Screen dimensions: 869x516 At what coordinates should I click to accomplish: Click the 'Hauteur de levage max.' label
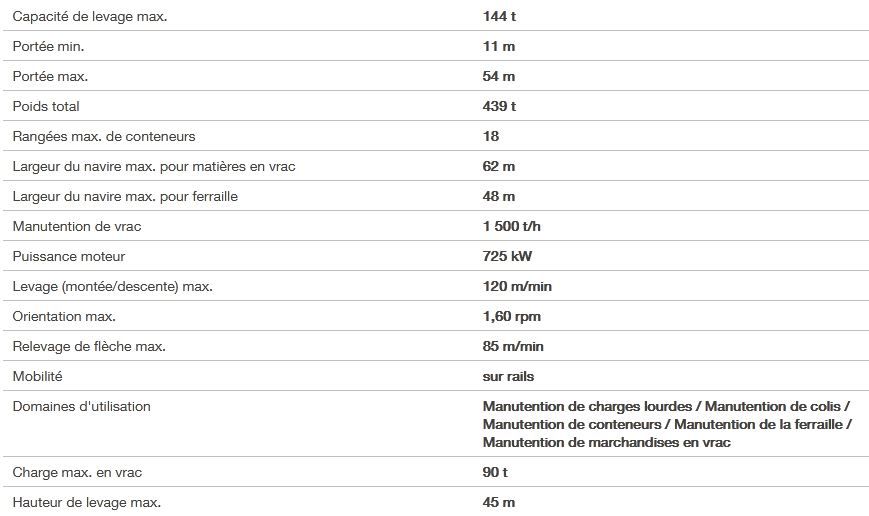click(x=86, y=502)
